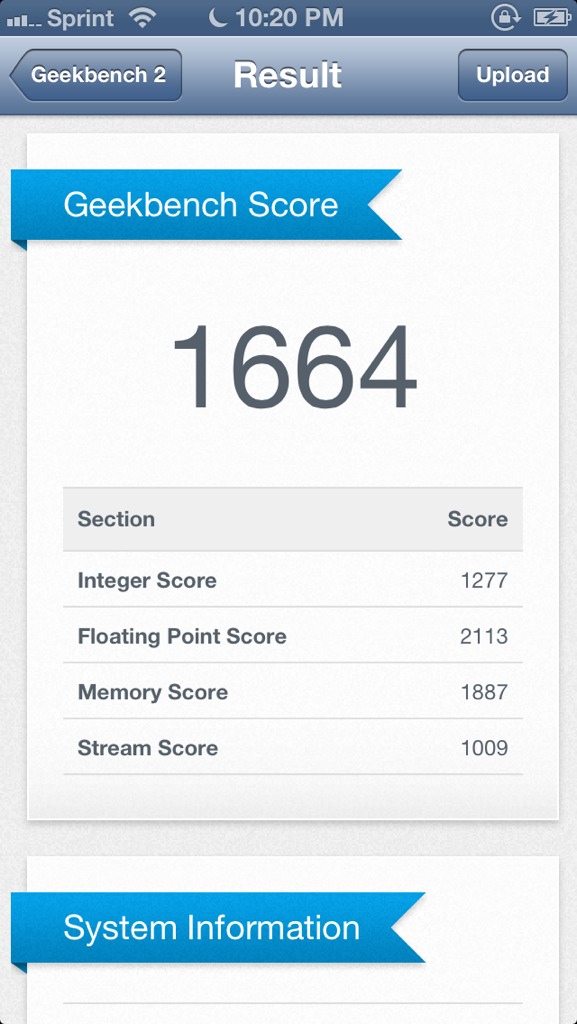
Task: Tap the 10:20 PM clock
Action: tap(289, 18)
